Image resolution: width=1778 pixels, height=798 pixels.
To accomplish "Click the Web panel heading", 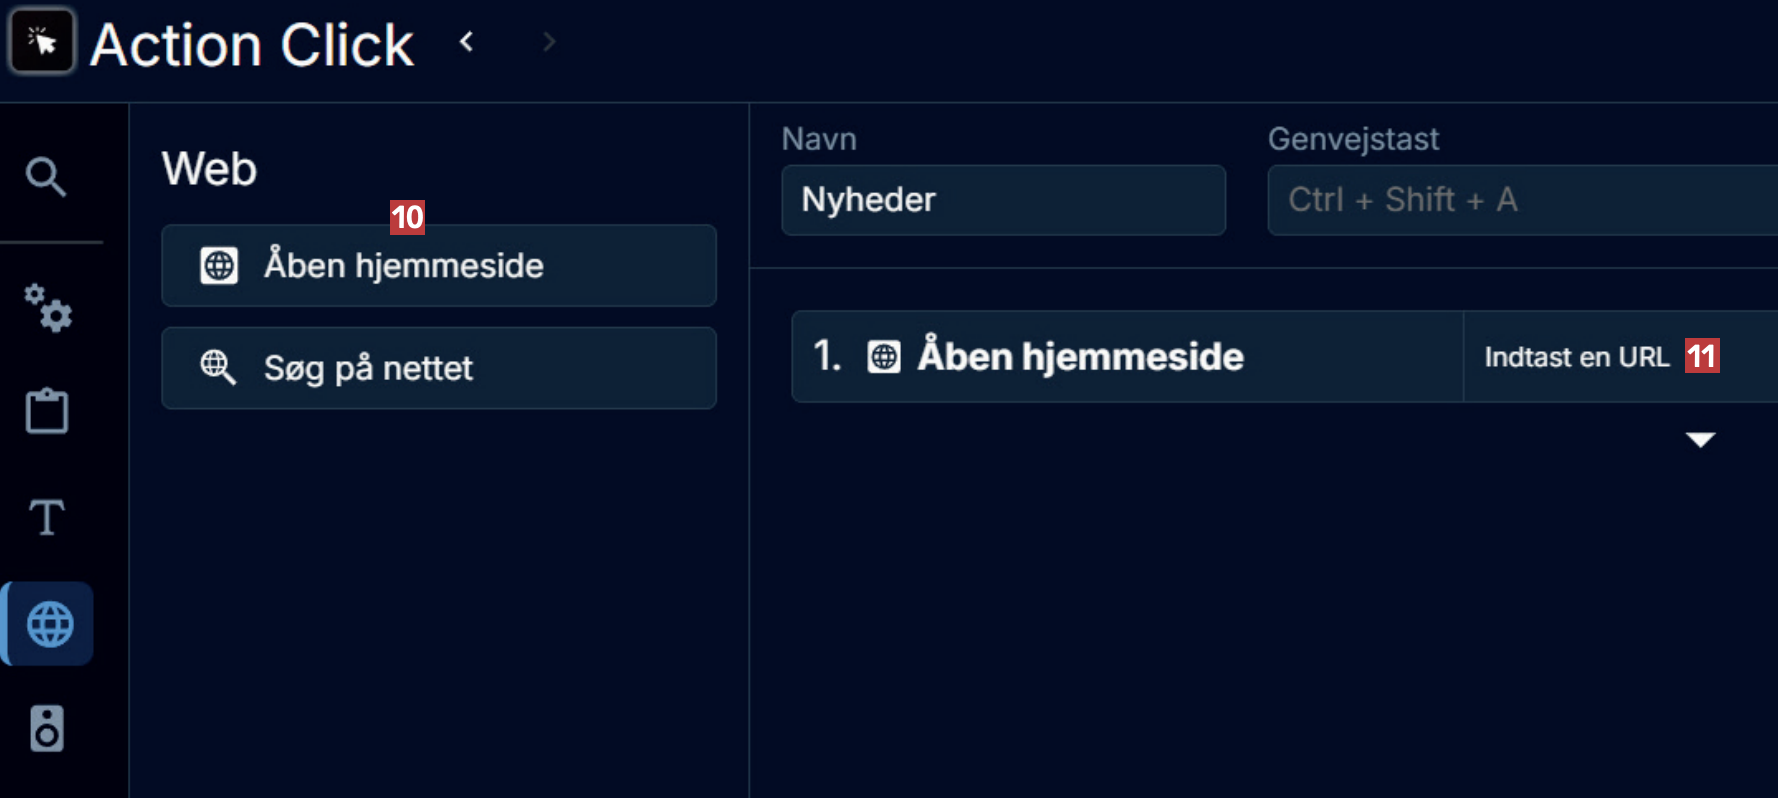I will 210,169.
